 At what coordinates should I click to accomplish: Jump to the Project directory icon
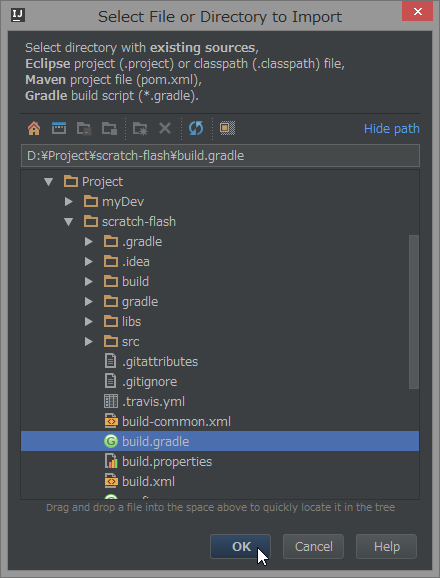click(84, 128)
